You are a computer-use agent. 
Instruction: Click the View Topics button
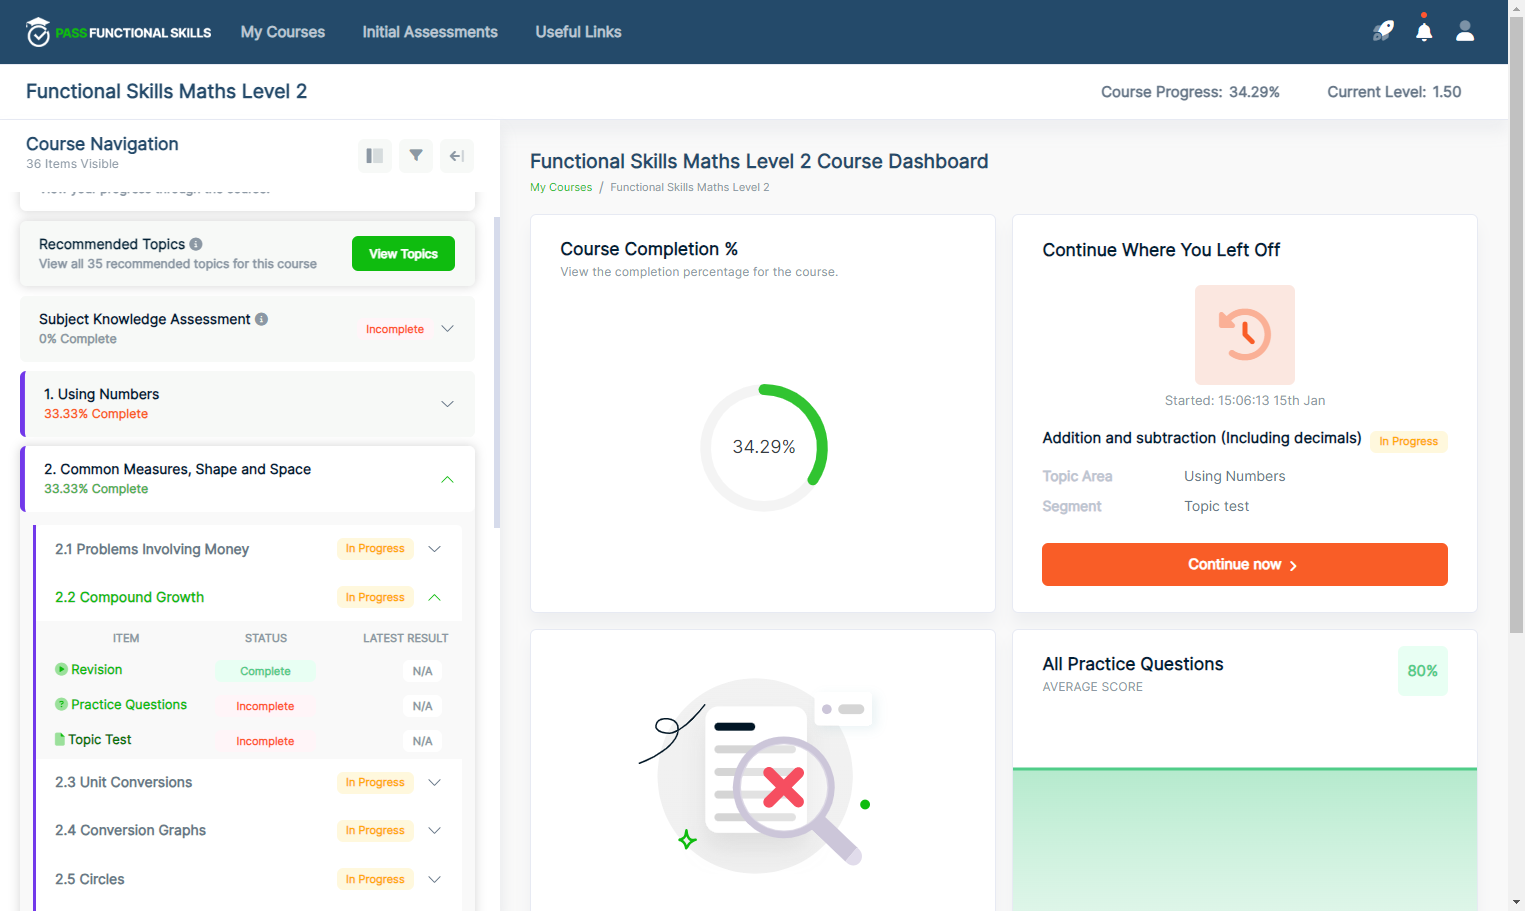tap(403, 254)
